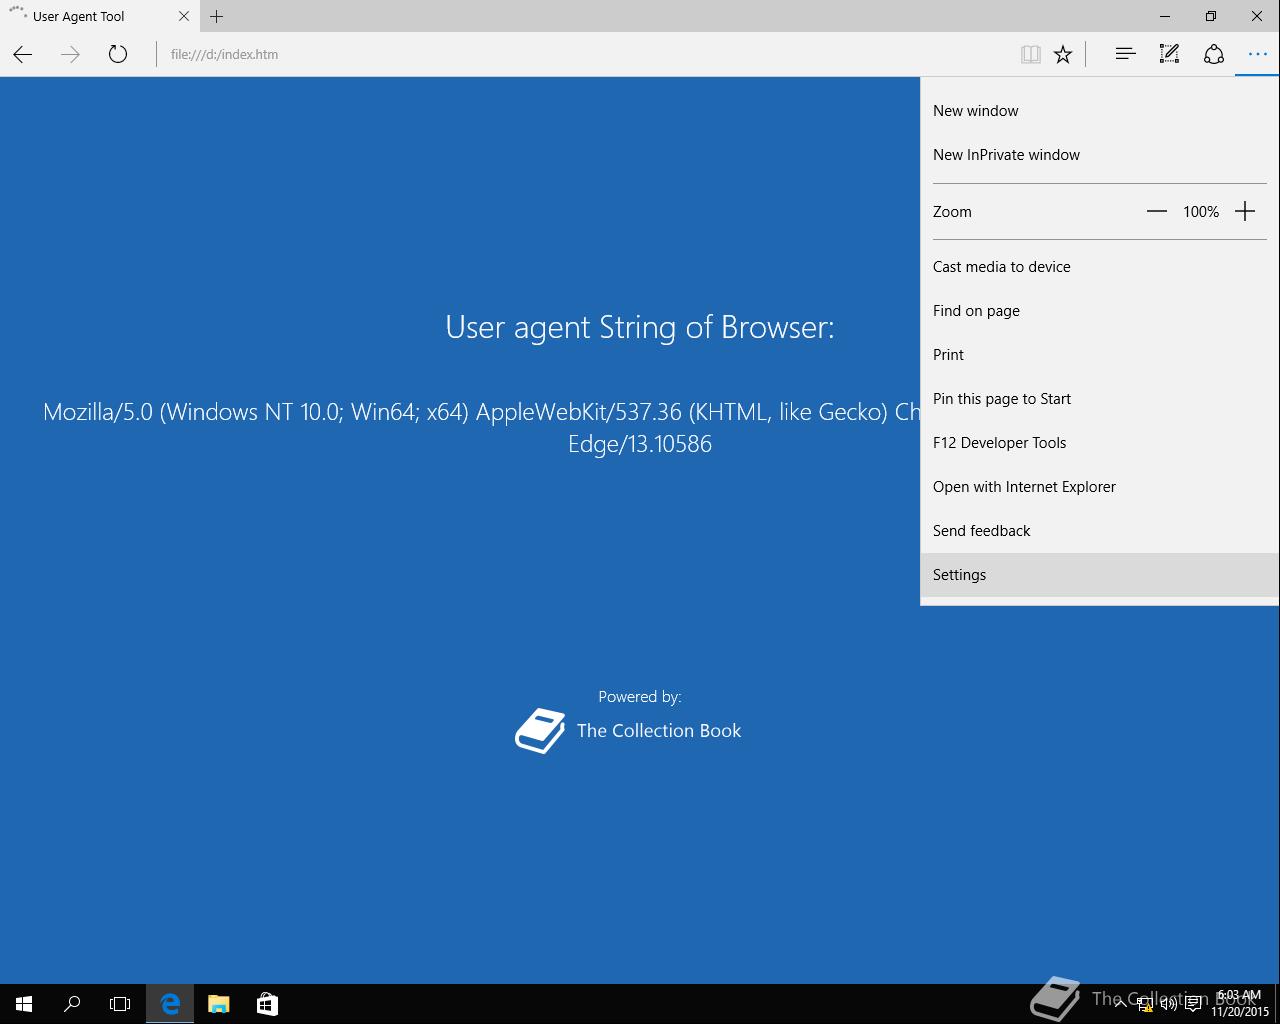
Task: Open the Store taskbar icon
Action: point(267,1004)
